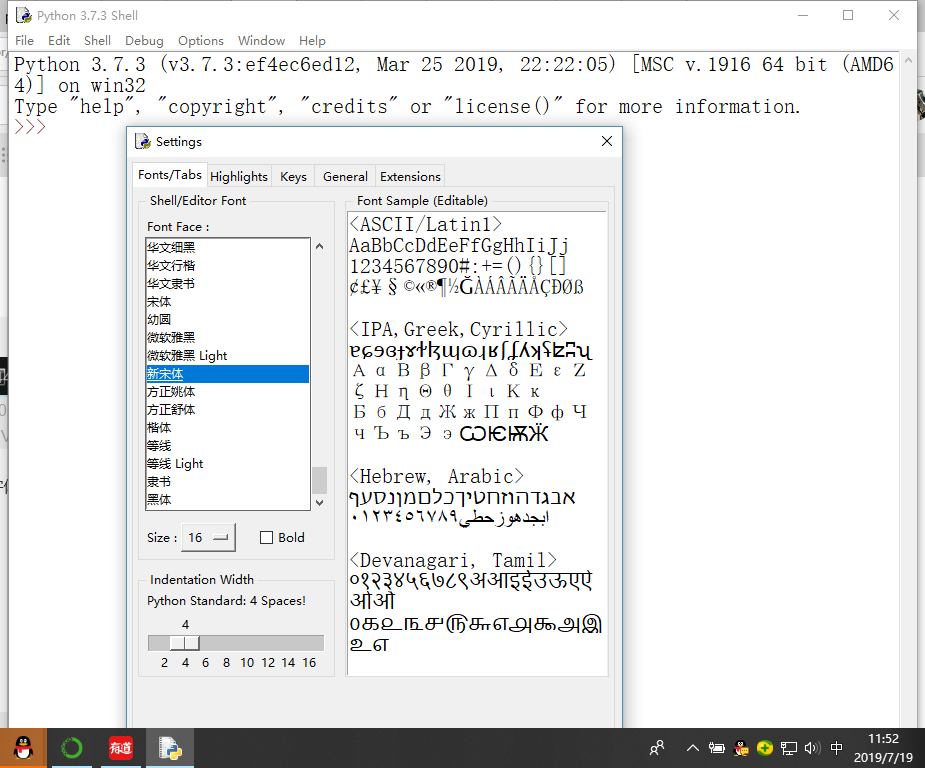The image size is (925, 768).
Task: Click the Python Shell title bar icon
Action: 24,15
